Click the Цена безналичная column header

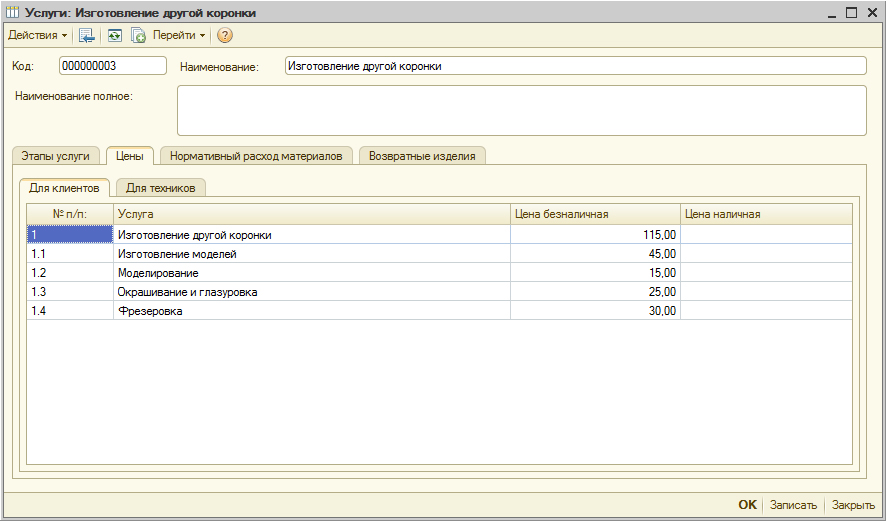(594, 214)
